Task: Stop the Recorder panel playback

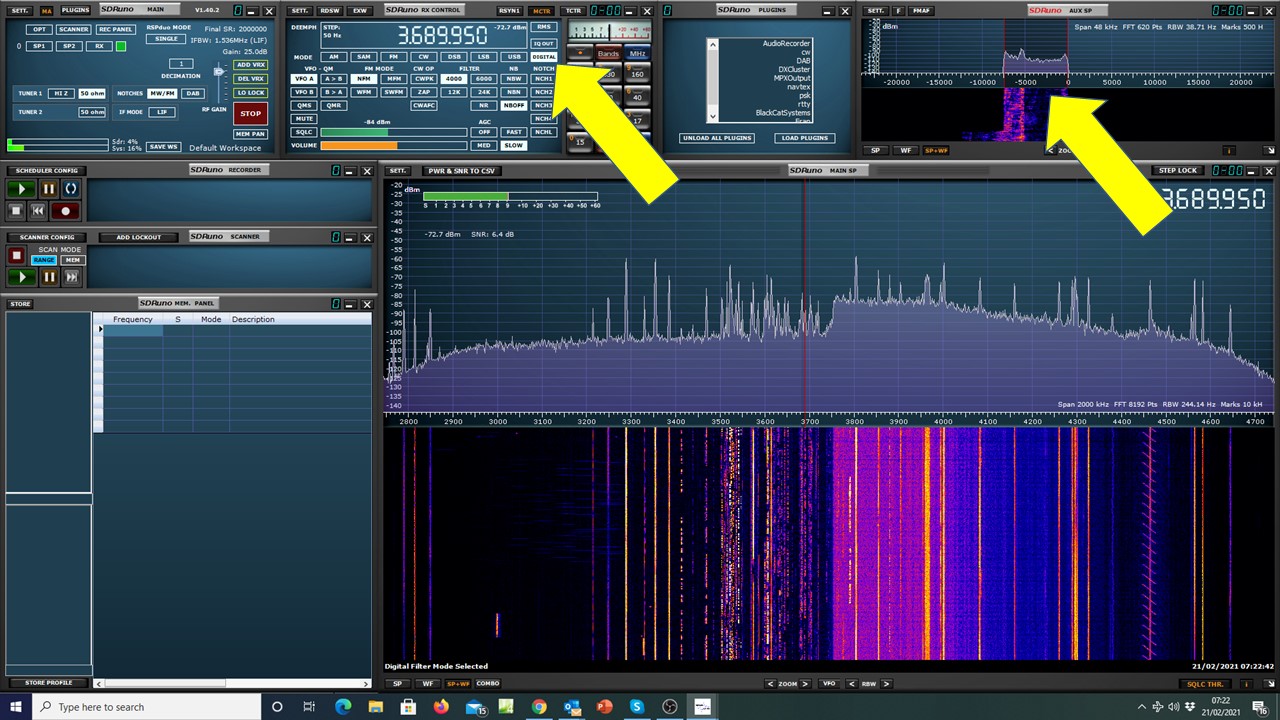Action: coord(16,211)
